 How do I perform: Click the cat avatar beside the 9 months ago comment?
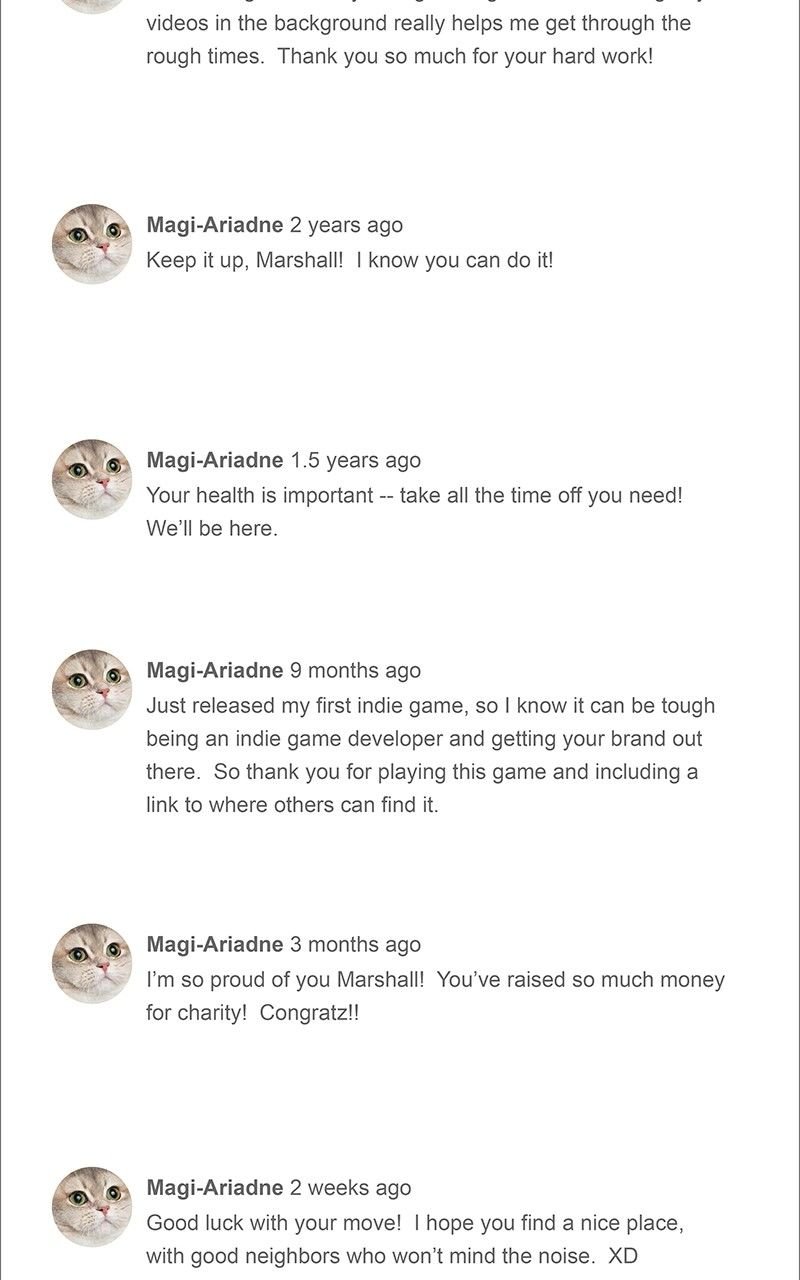92,689
